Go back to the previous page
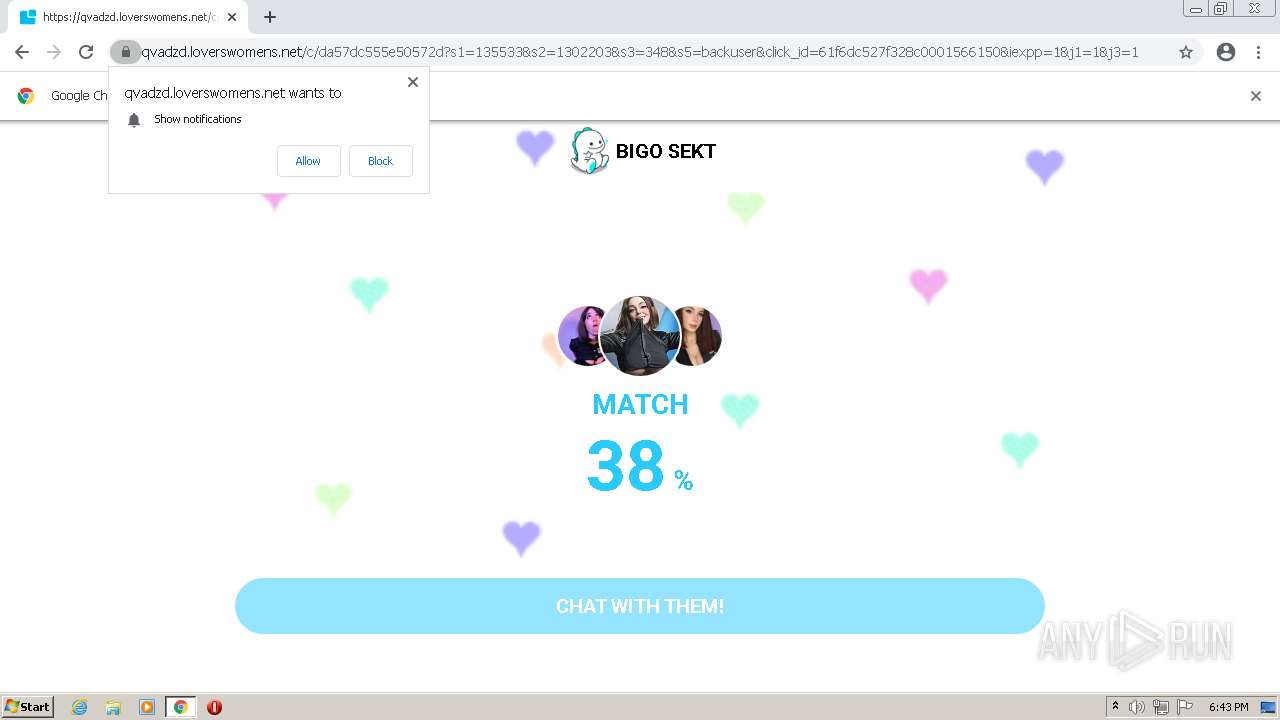The image size is (1280, 720). [22, 52]
